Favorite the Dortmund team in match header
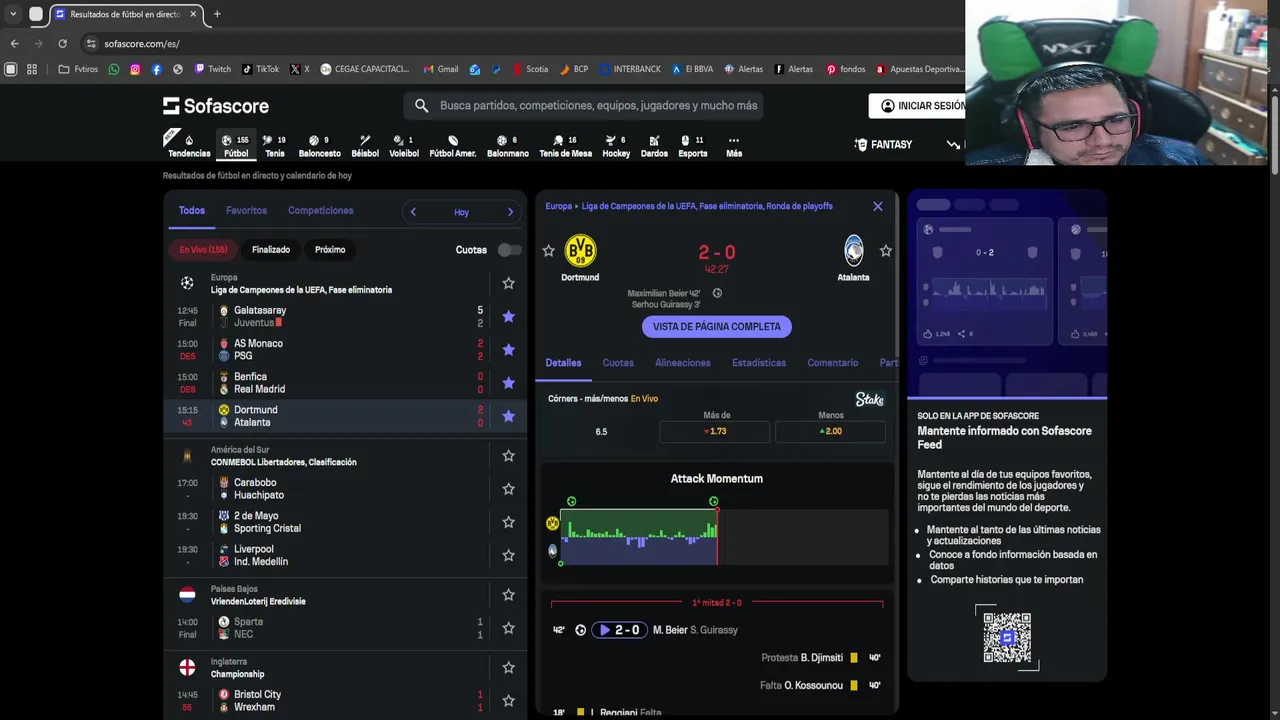 548,251
